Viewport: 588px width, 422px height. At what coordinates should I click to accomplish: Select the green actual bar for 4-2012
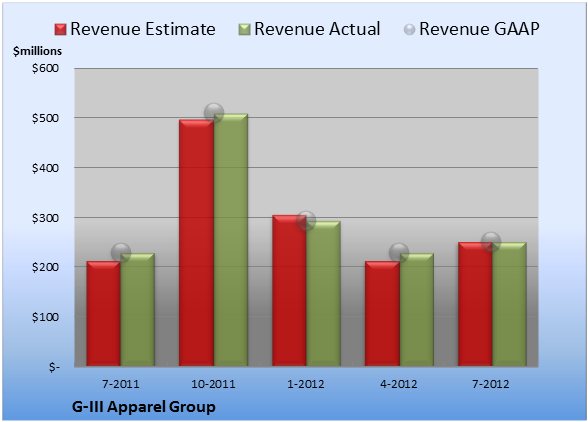[417, 310]
